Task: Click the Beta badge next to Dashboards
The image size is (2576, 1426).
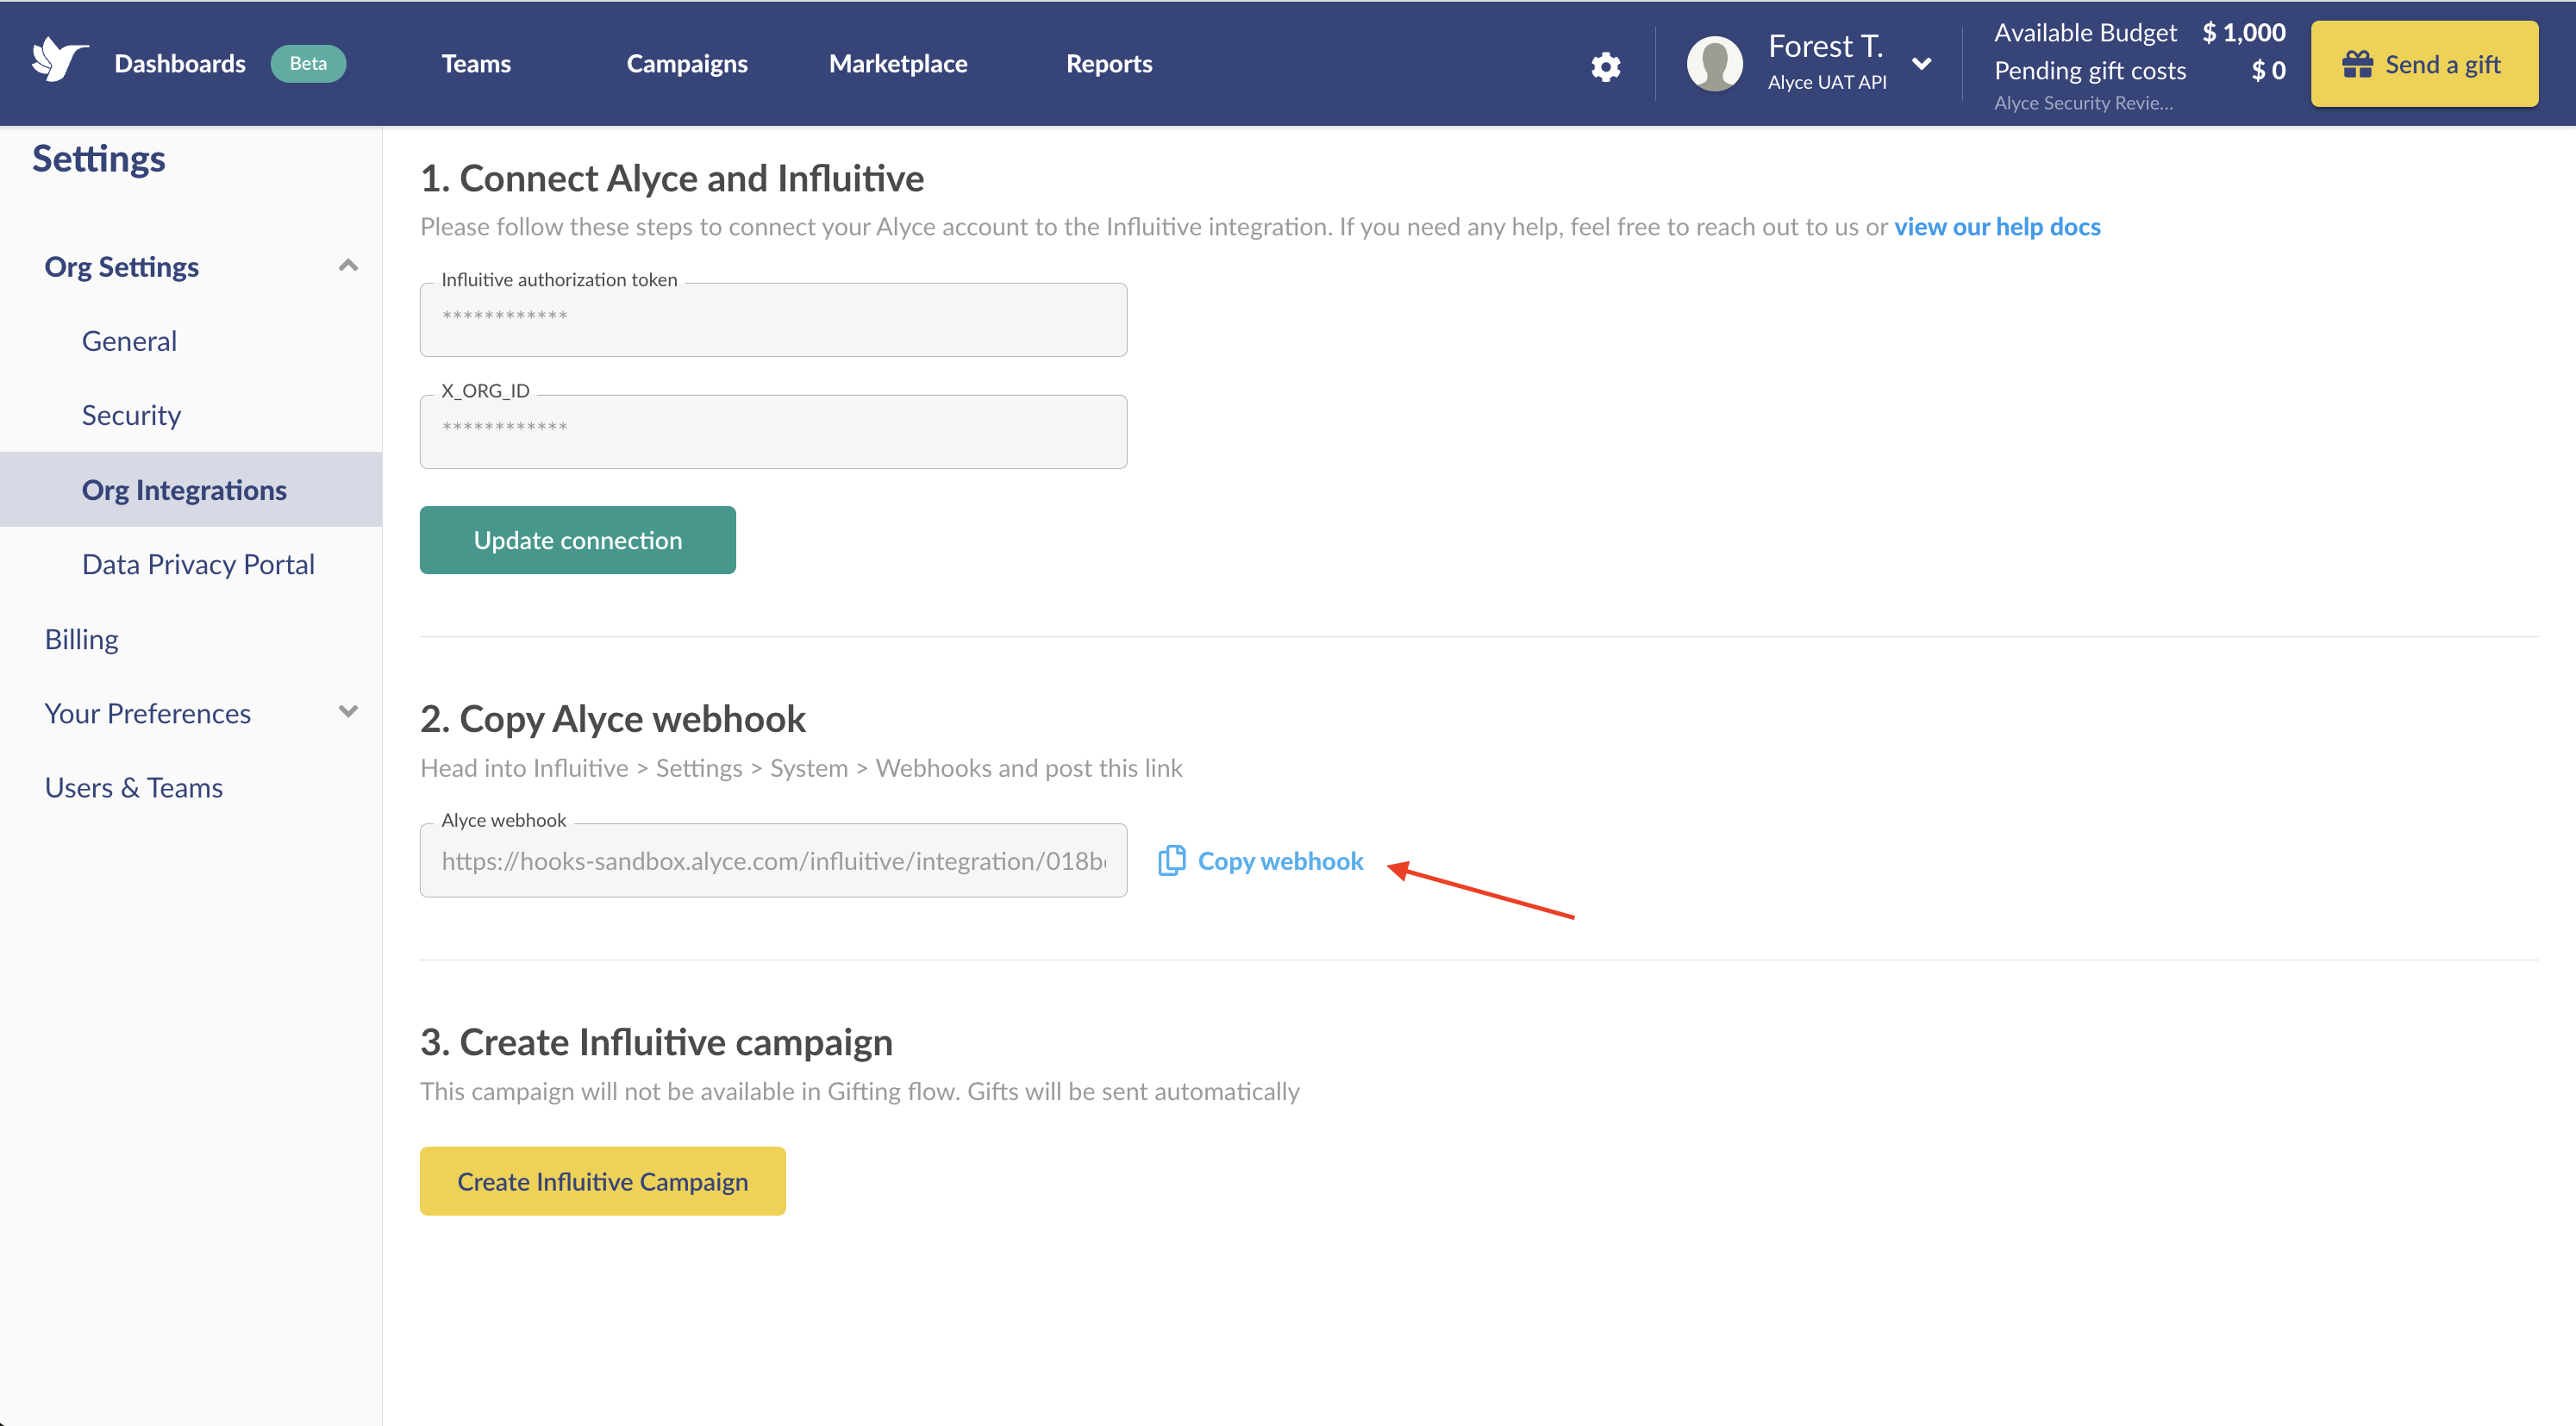Action: click(x=308, y=62)
